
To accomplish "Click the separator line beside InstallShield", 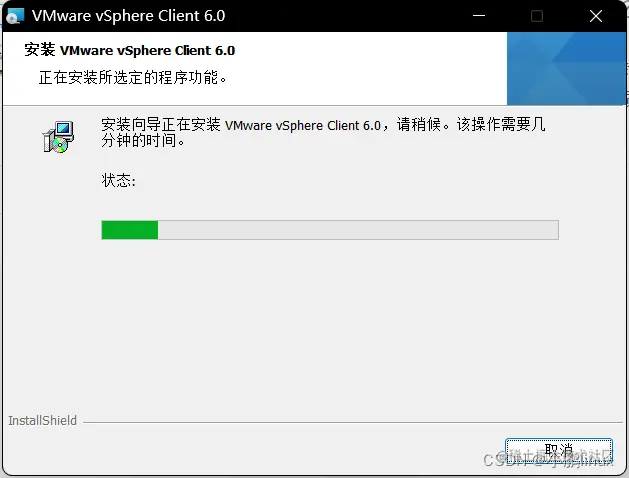I will pyautogui.click(x=353, y=422).
